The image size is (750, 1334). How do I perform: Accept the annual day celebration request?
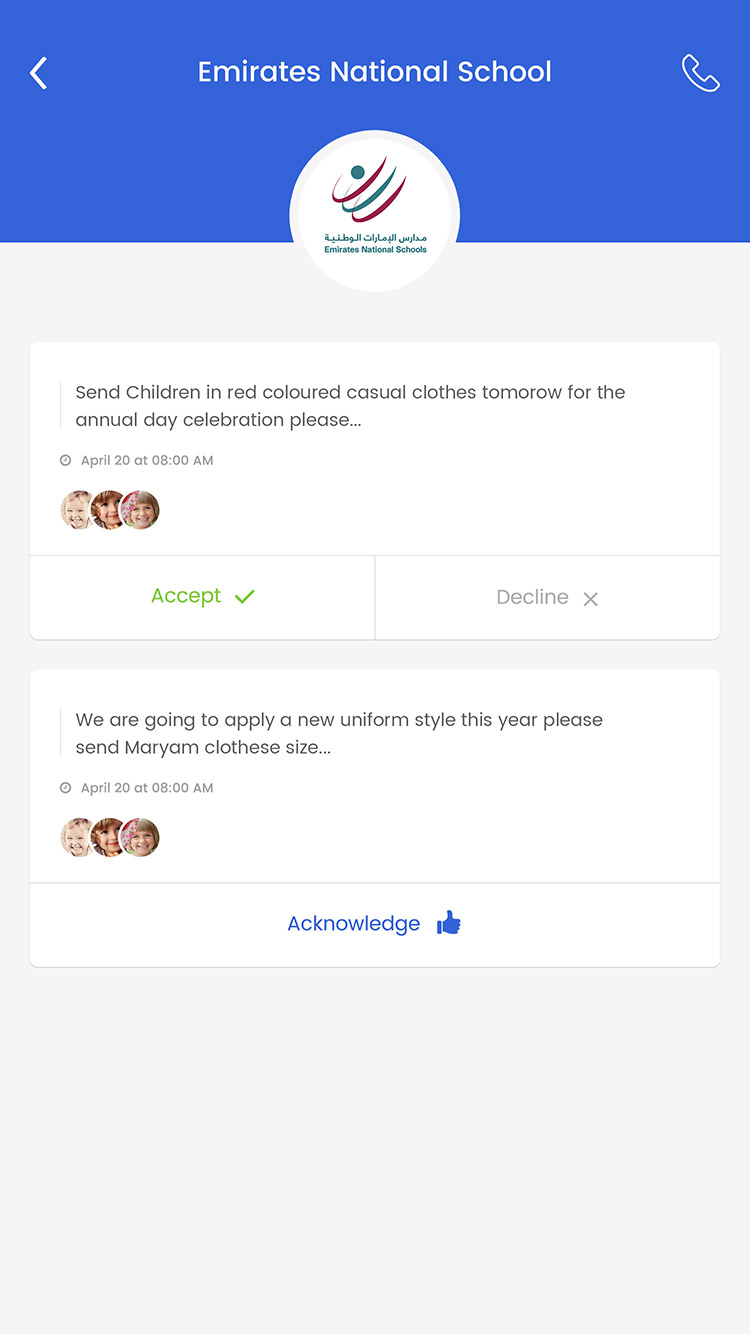[x=203, y=597]
